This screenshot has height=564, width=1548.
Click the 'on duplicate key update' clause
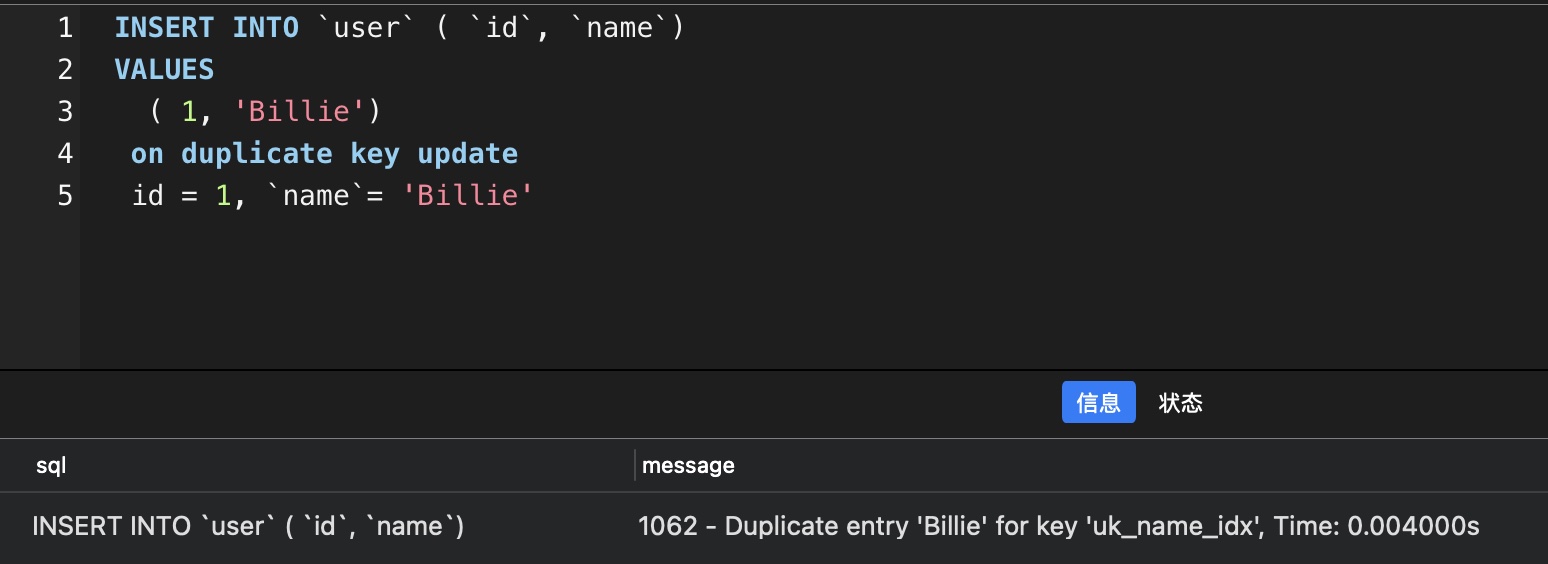pyautogui.click(x=324, y=153)
